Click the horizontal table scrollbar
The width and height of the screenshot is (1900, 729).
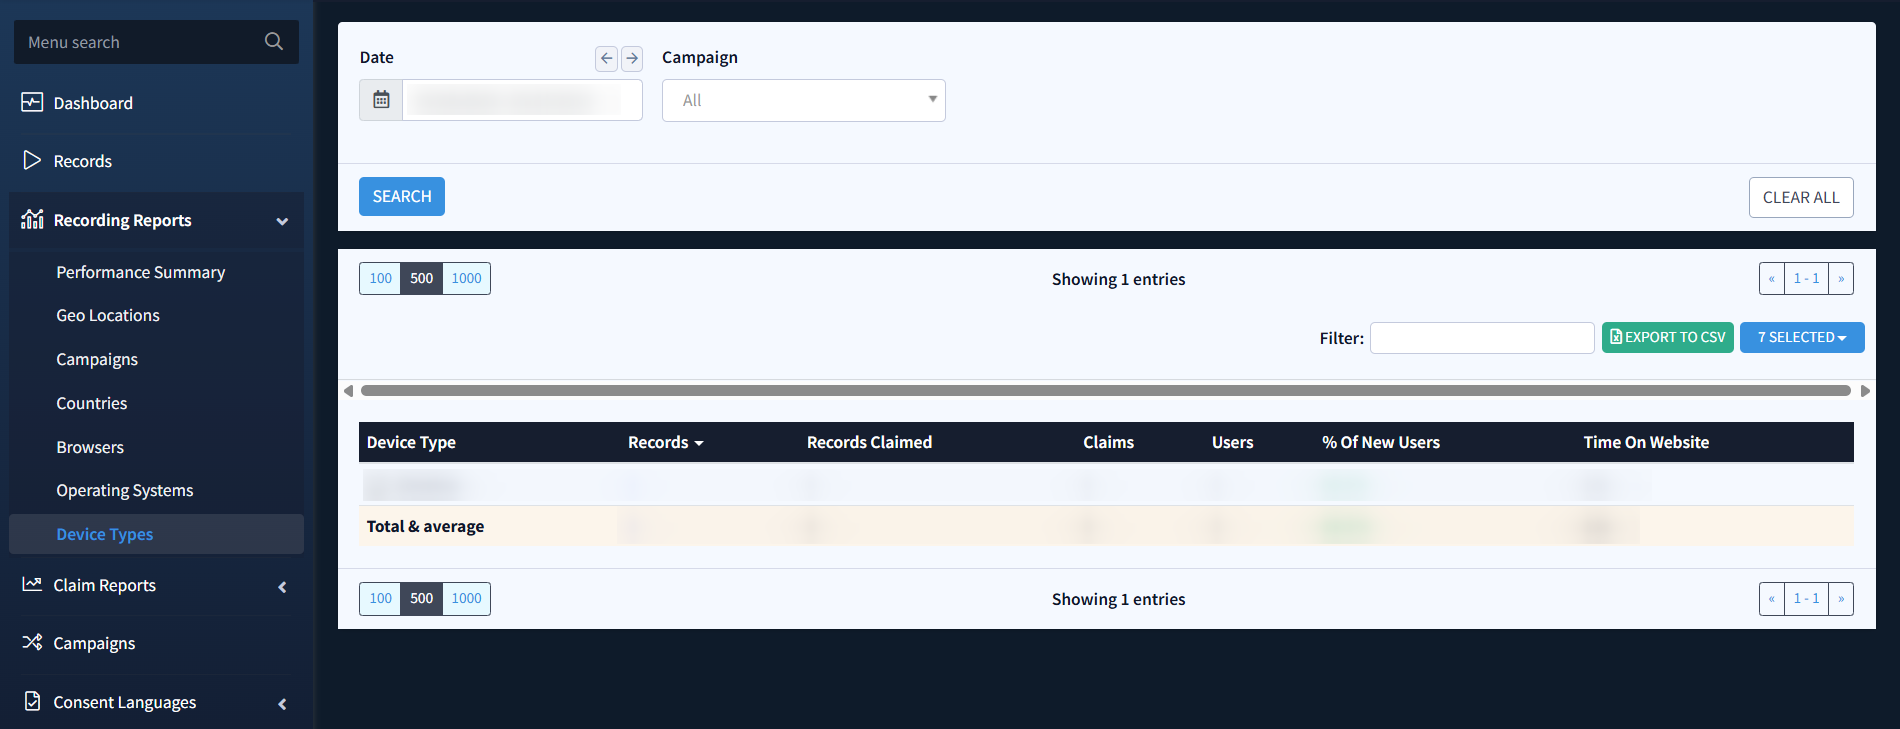1105,391
